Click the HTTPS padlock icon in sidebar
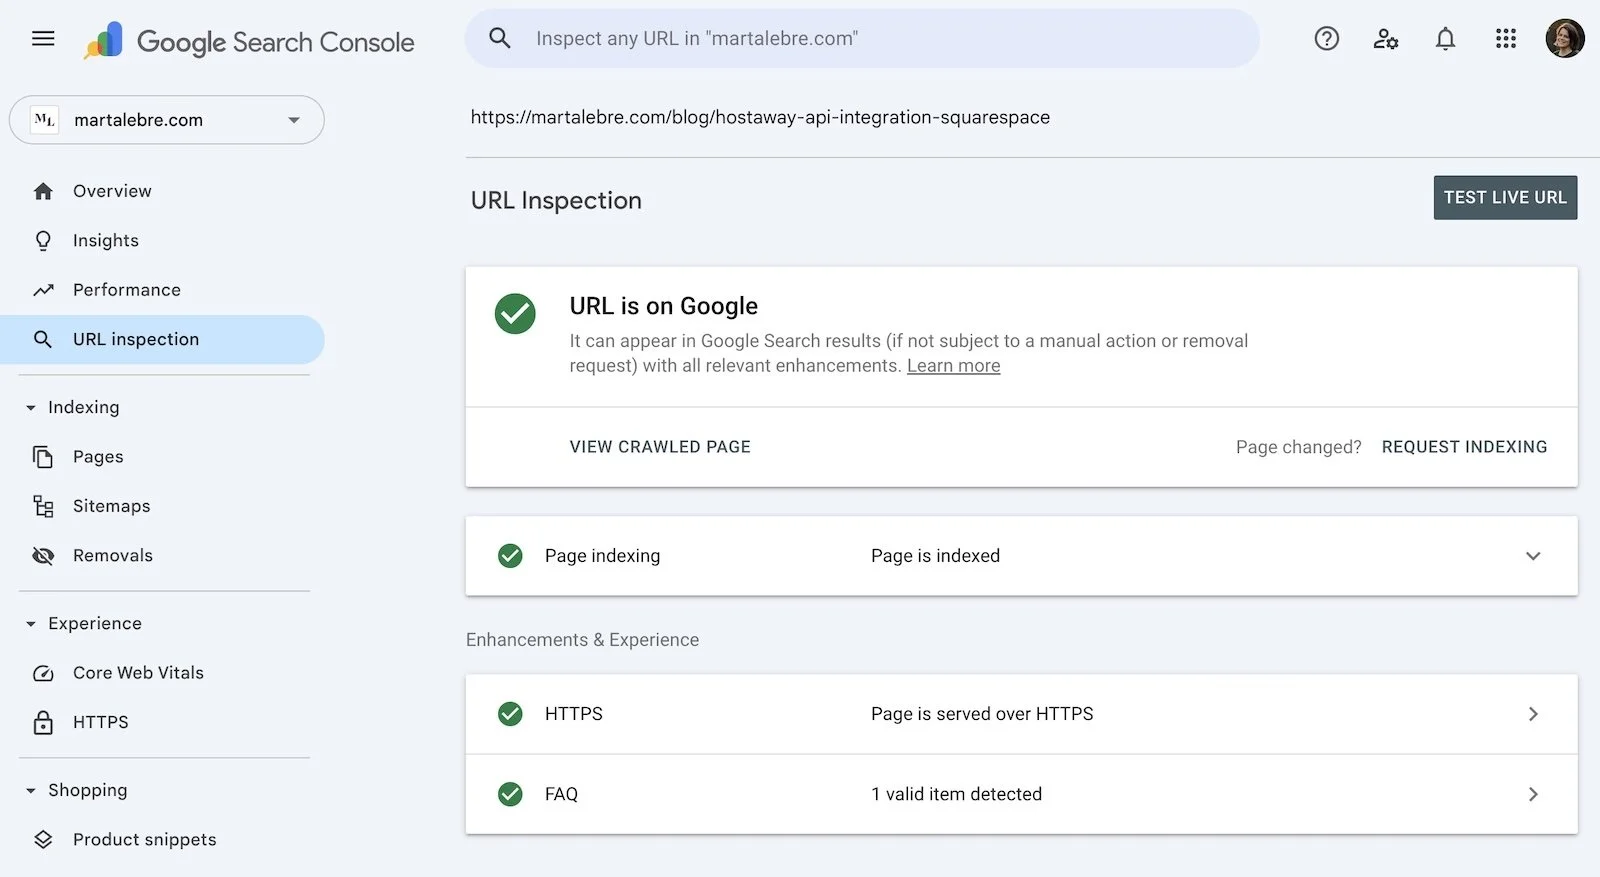Screen dimensions: 1600x877 coord(43,722)
